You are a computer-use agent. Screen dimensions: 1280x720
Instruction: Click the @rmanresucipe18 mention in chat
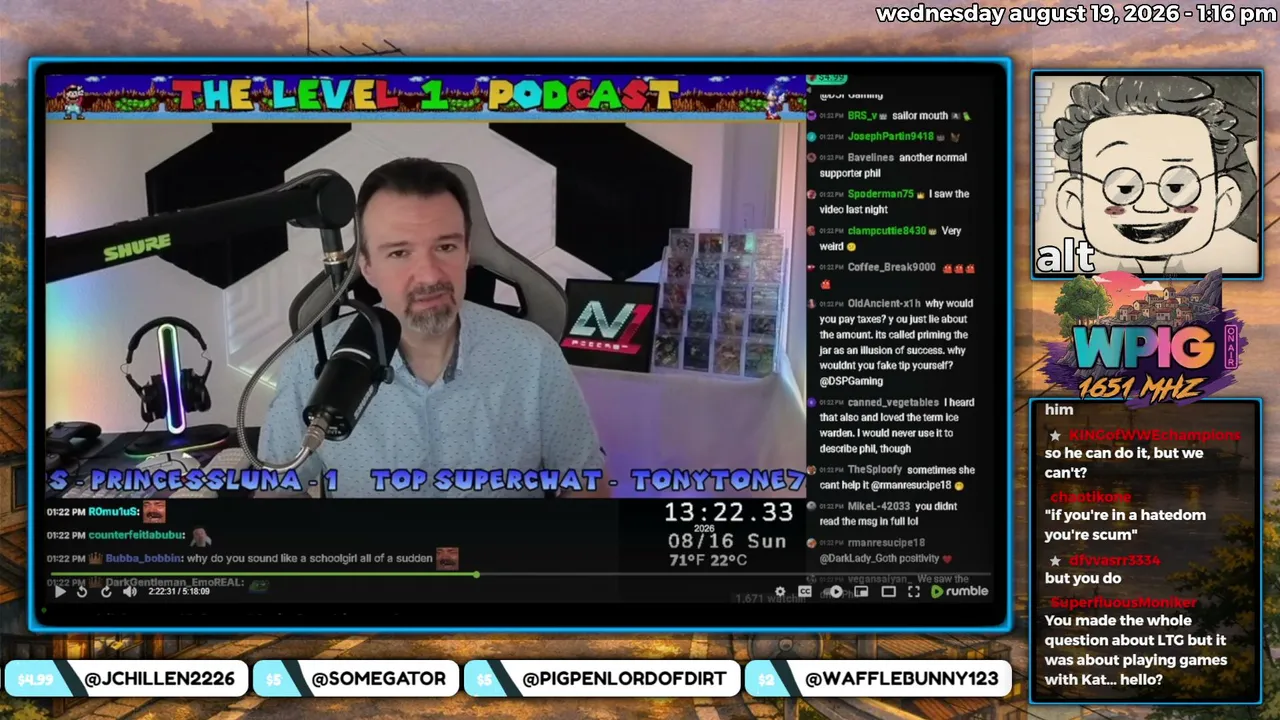[x=910, y=485]
